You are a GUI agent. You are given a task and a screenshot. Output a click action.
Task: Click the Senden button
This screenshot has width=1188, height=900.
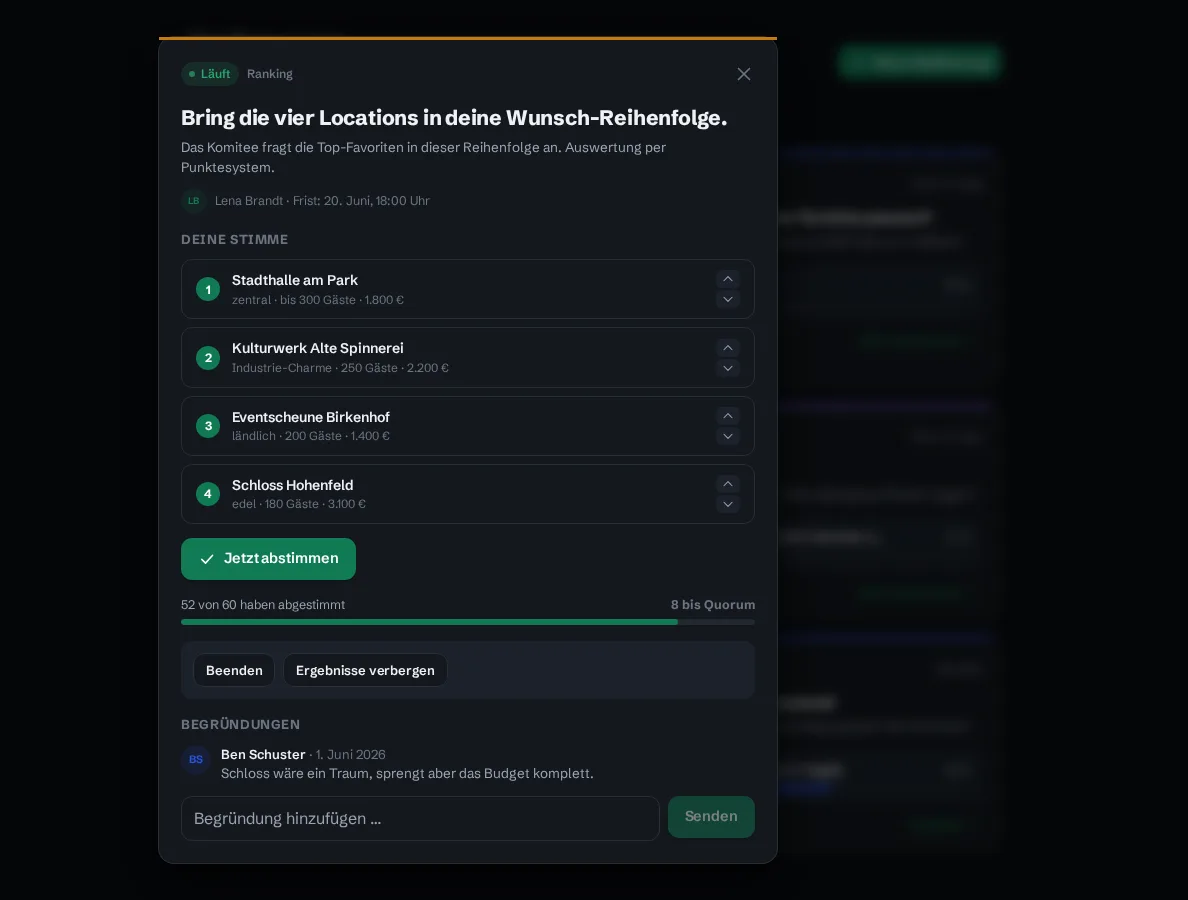[x=711, y=817]
